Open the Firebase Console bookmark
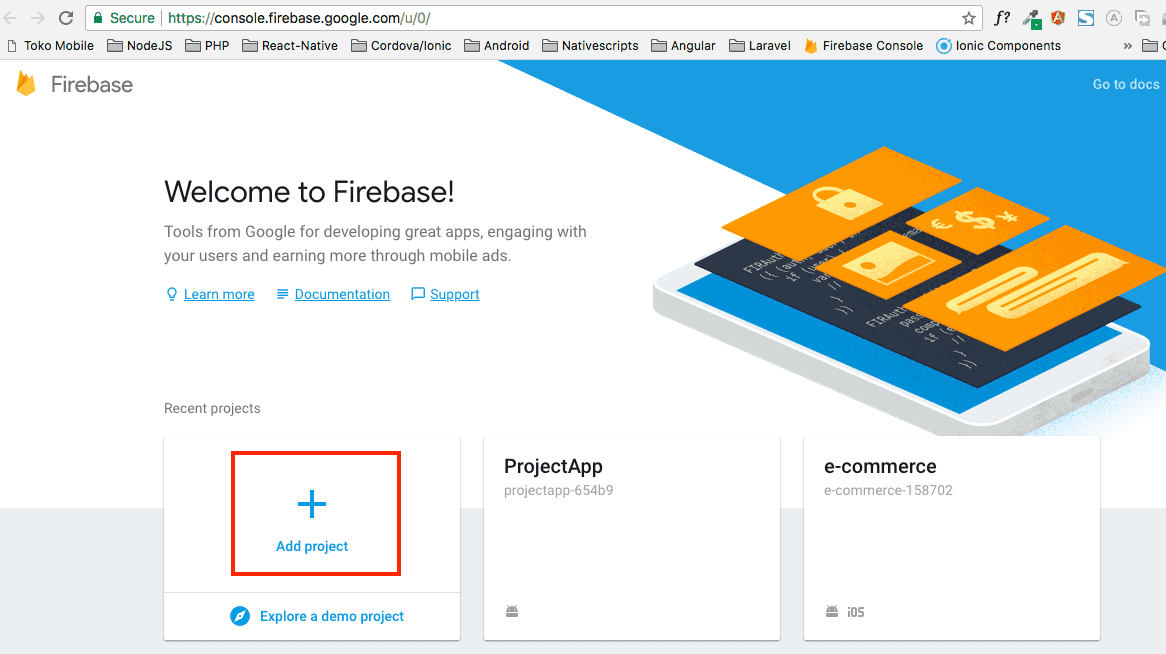 coord(863,45)
